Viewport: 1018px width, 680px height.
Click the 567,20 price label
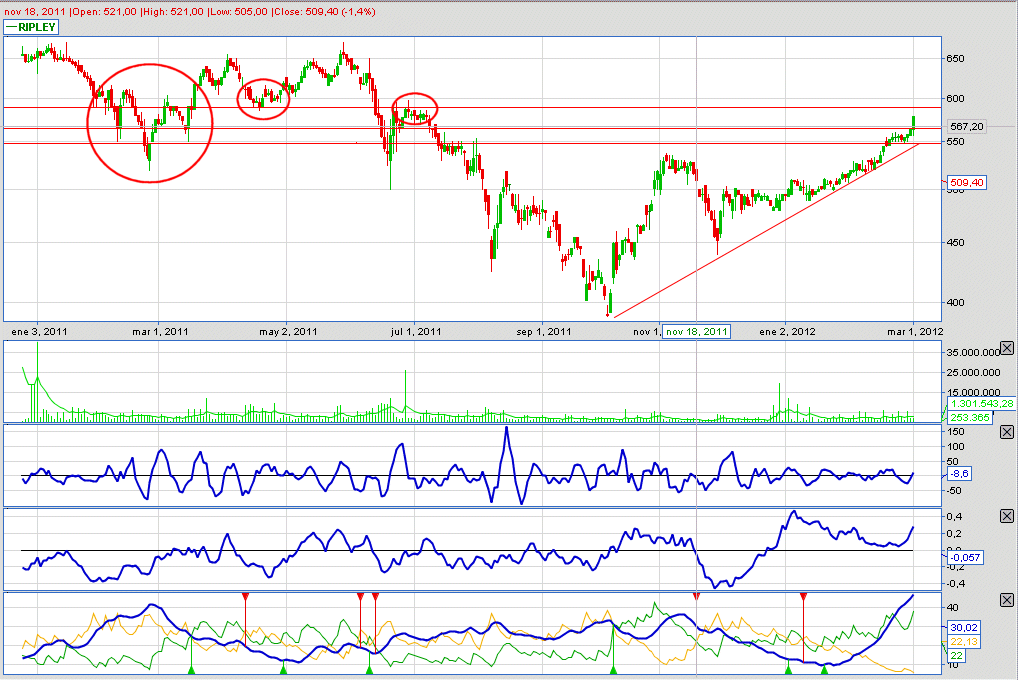(969, 127)
